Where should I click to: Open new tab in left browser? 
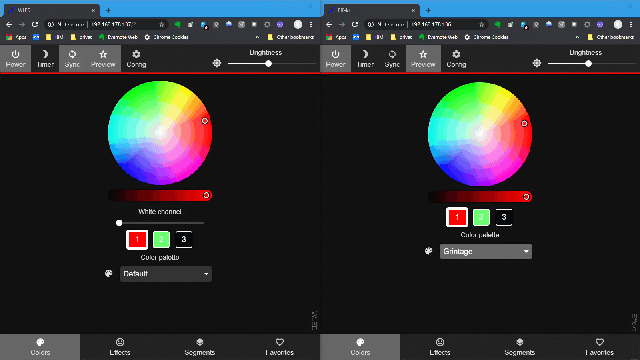pyautogui.click(x=108, y=10)
